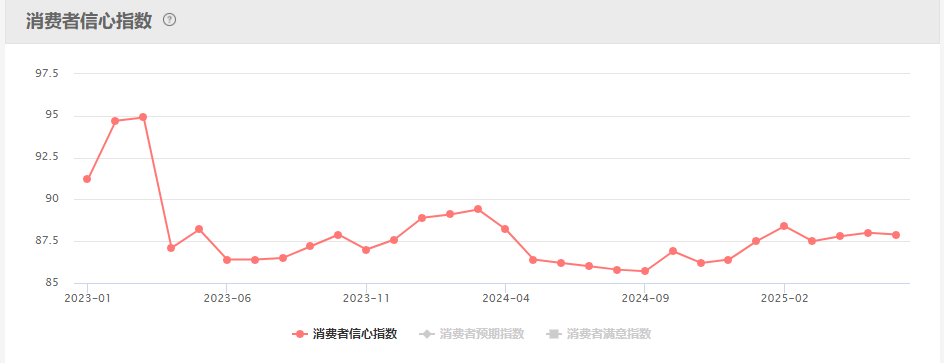Click the red circle legend marker
Image resolution: width=944 pixels, height=363 pixels.
click(x=300, y=334)
